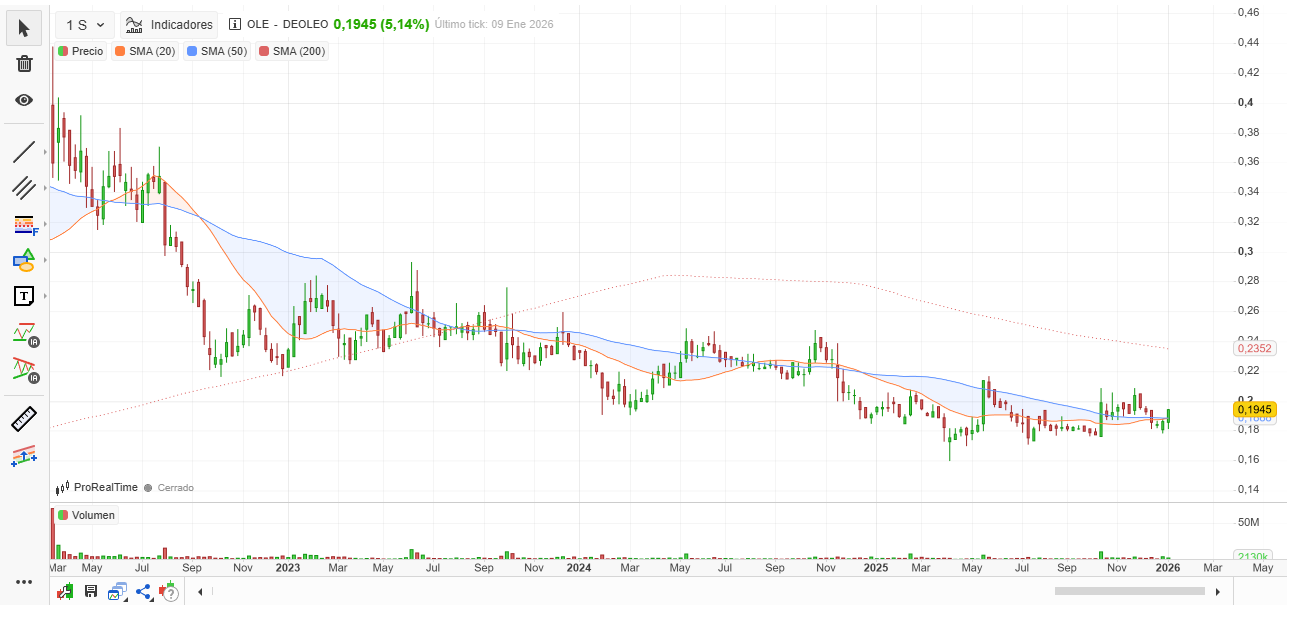Open the geometric shapes drawing tool

coord(24,261)
